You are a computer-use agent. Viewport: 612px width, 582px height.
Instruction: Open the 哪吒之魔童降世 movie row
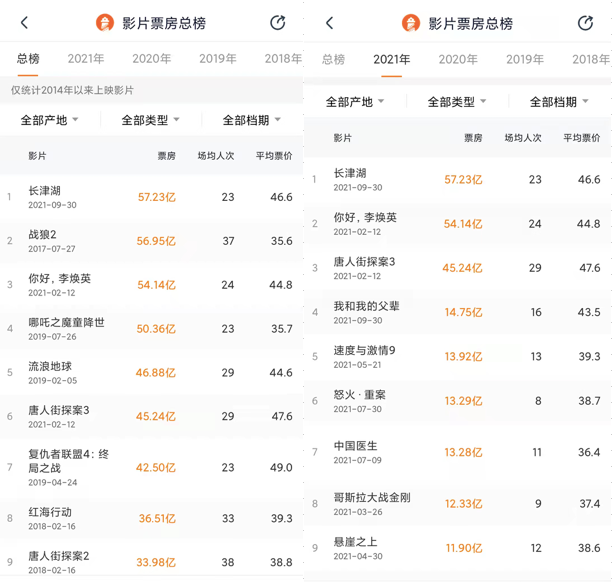coord(151,329)
